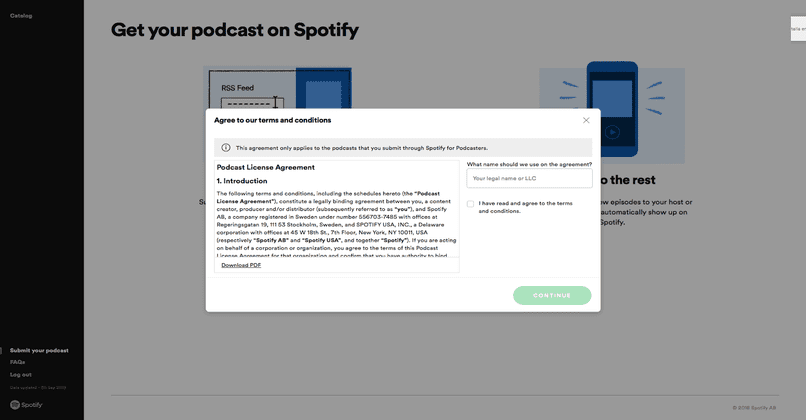Click the Get your podcast on Spotify heading
Viewport: 806px width, 420px height.
pyautogui.click(x=235, y=30)
